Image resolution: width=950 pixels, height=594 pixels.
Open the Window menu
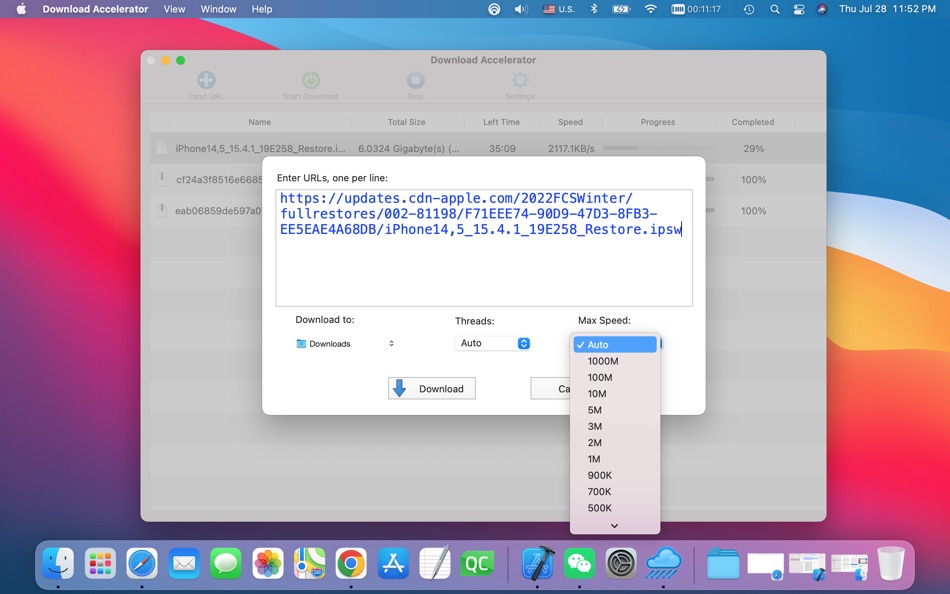(x=219, y=9)
